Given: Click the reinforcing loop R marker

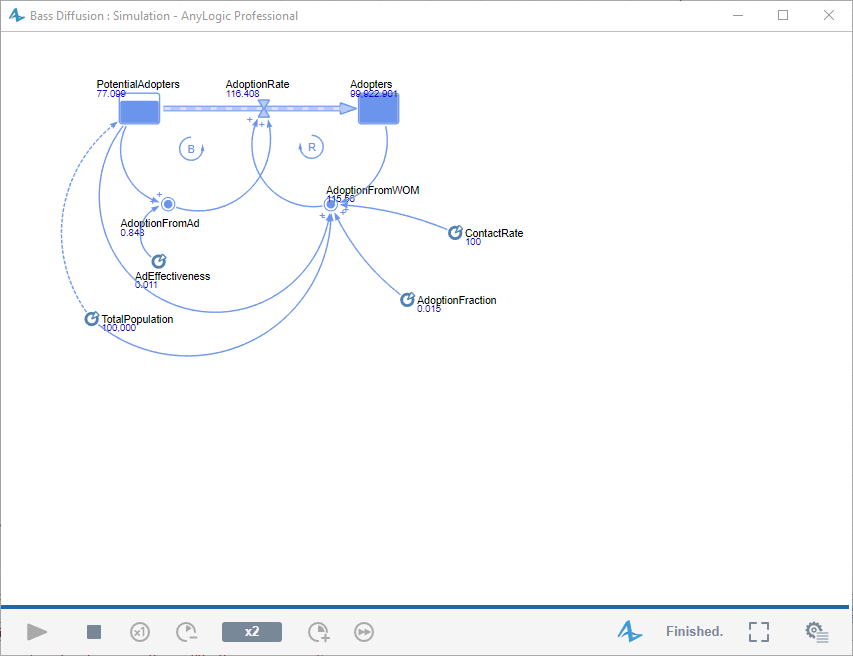Looking at the screenshot, I should click(311, 146).
